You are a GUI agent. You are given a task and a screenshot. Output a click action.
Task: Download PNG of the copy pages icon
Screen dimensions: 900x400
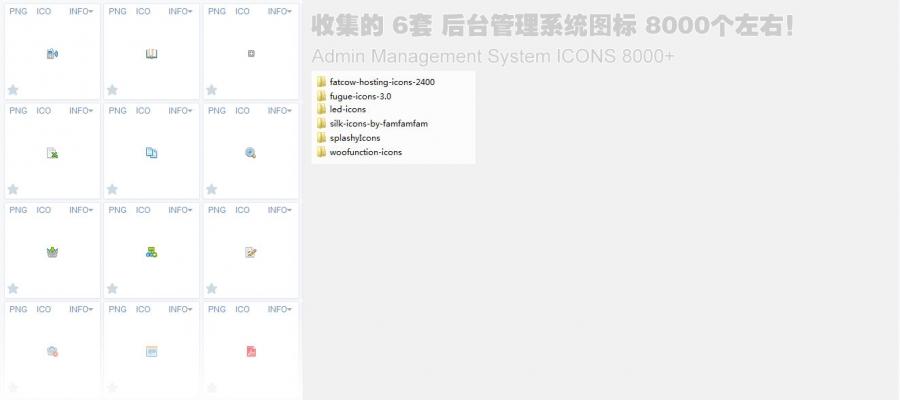(x=118, y=111)
